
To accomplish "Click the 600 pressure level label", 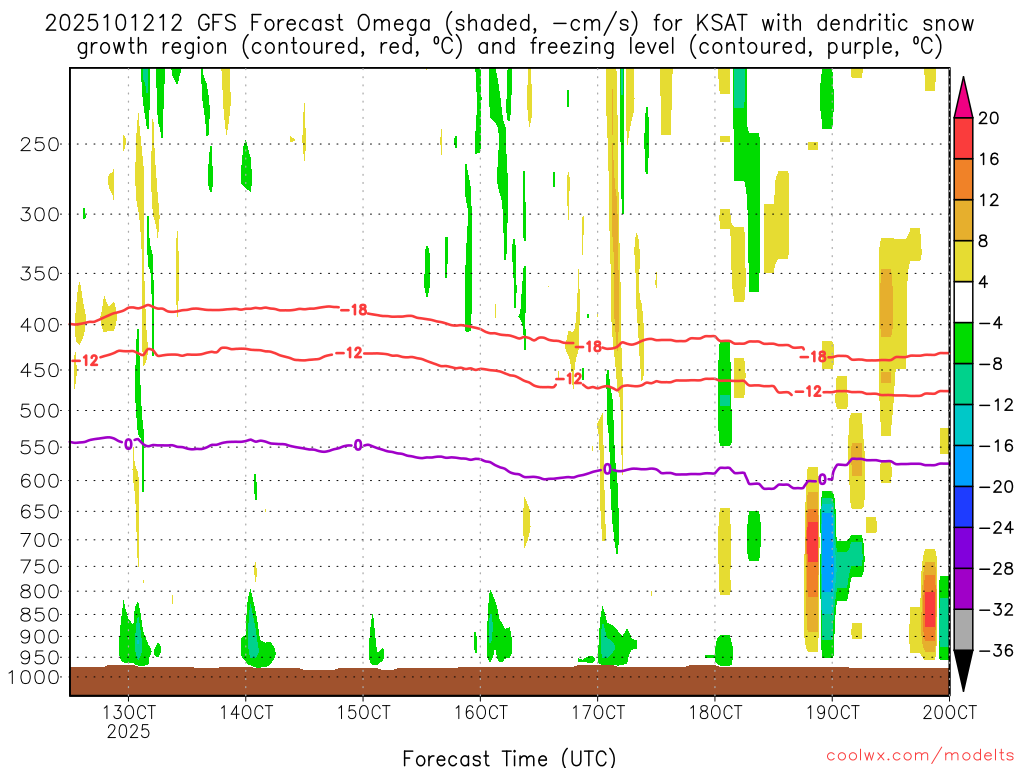I will click(40, 481).
